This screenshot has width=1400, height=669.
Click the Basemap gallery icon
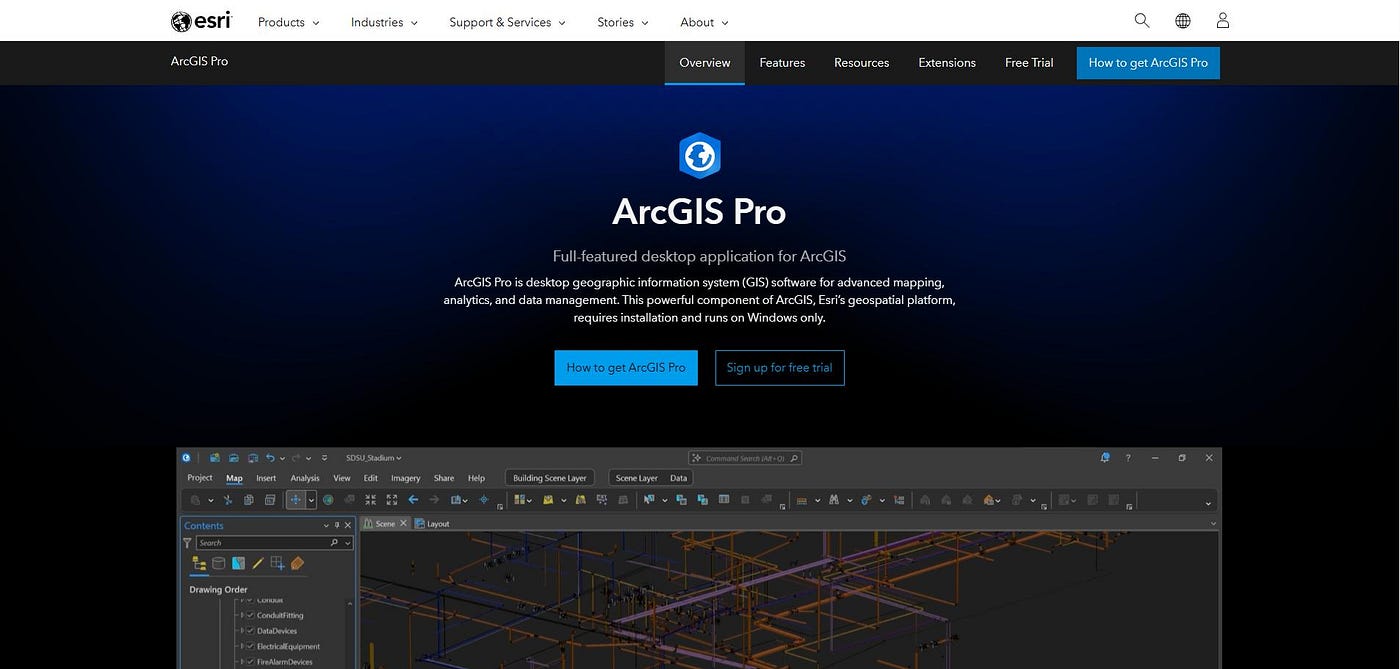click(520, 500)
